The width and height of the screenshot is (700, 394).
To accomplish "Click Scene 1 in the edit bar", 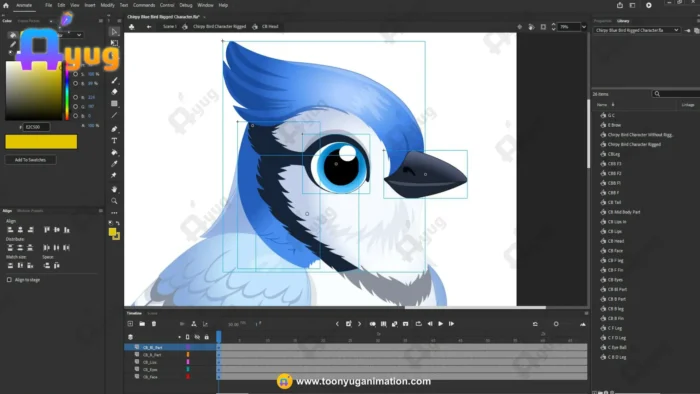I will 170,27.
